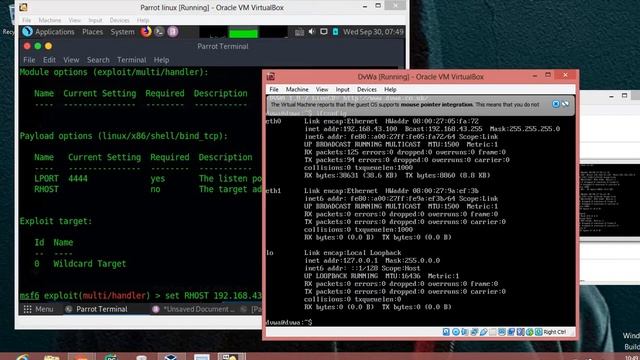Click the Right Ctrl host key label
640x360 pixels.
[x=555, y=332]
